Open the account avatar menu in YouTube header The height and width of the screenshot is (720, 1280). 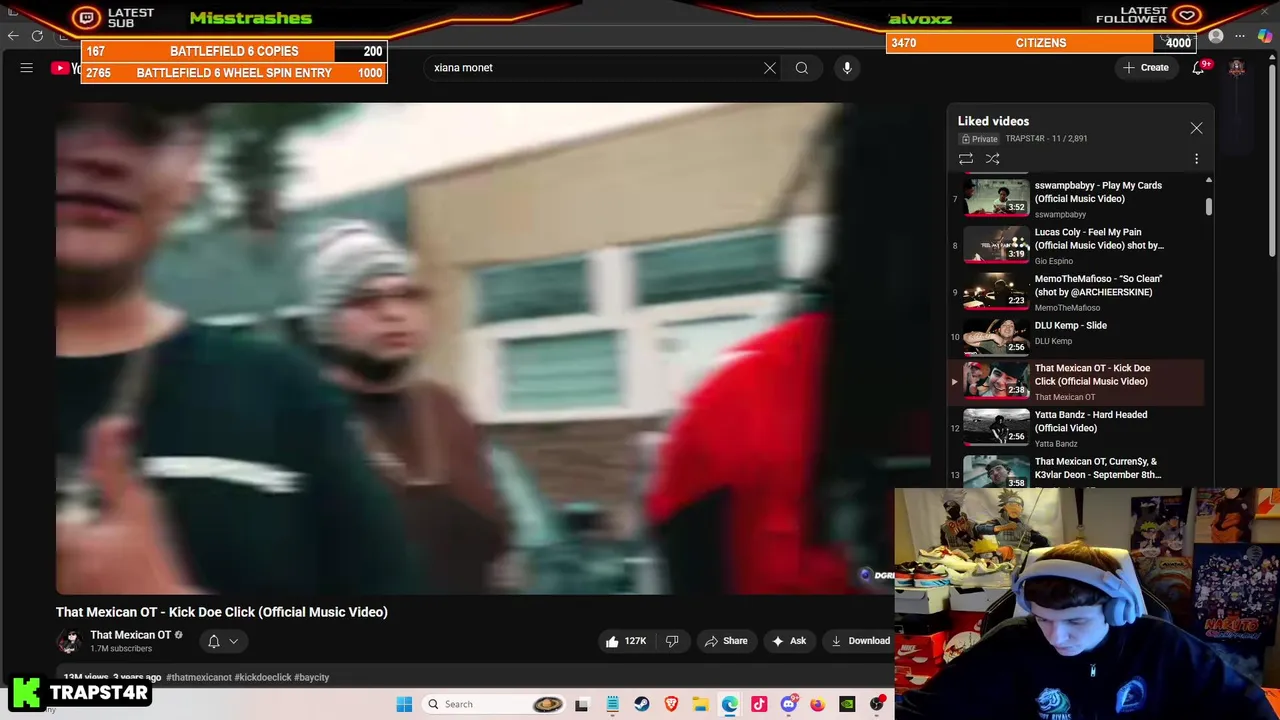(x=1237, y=68)
